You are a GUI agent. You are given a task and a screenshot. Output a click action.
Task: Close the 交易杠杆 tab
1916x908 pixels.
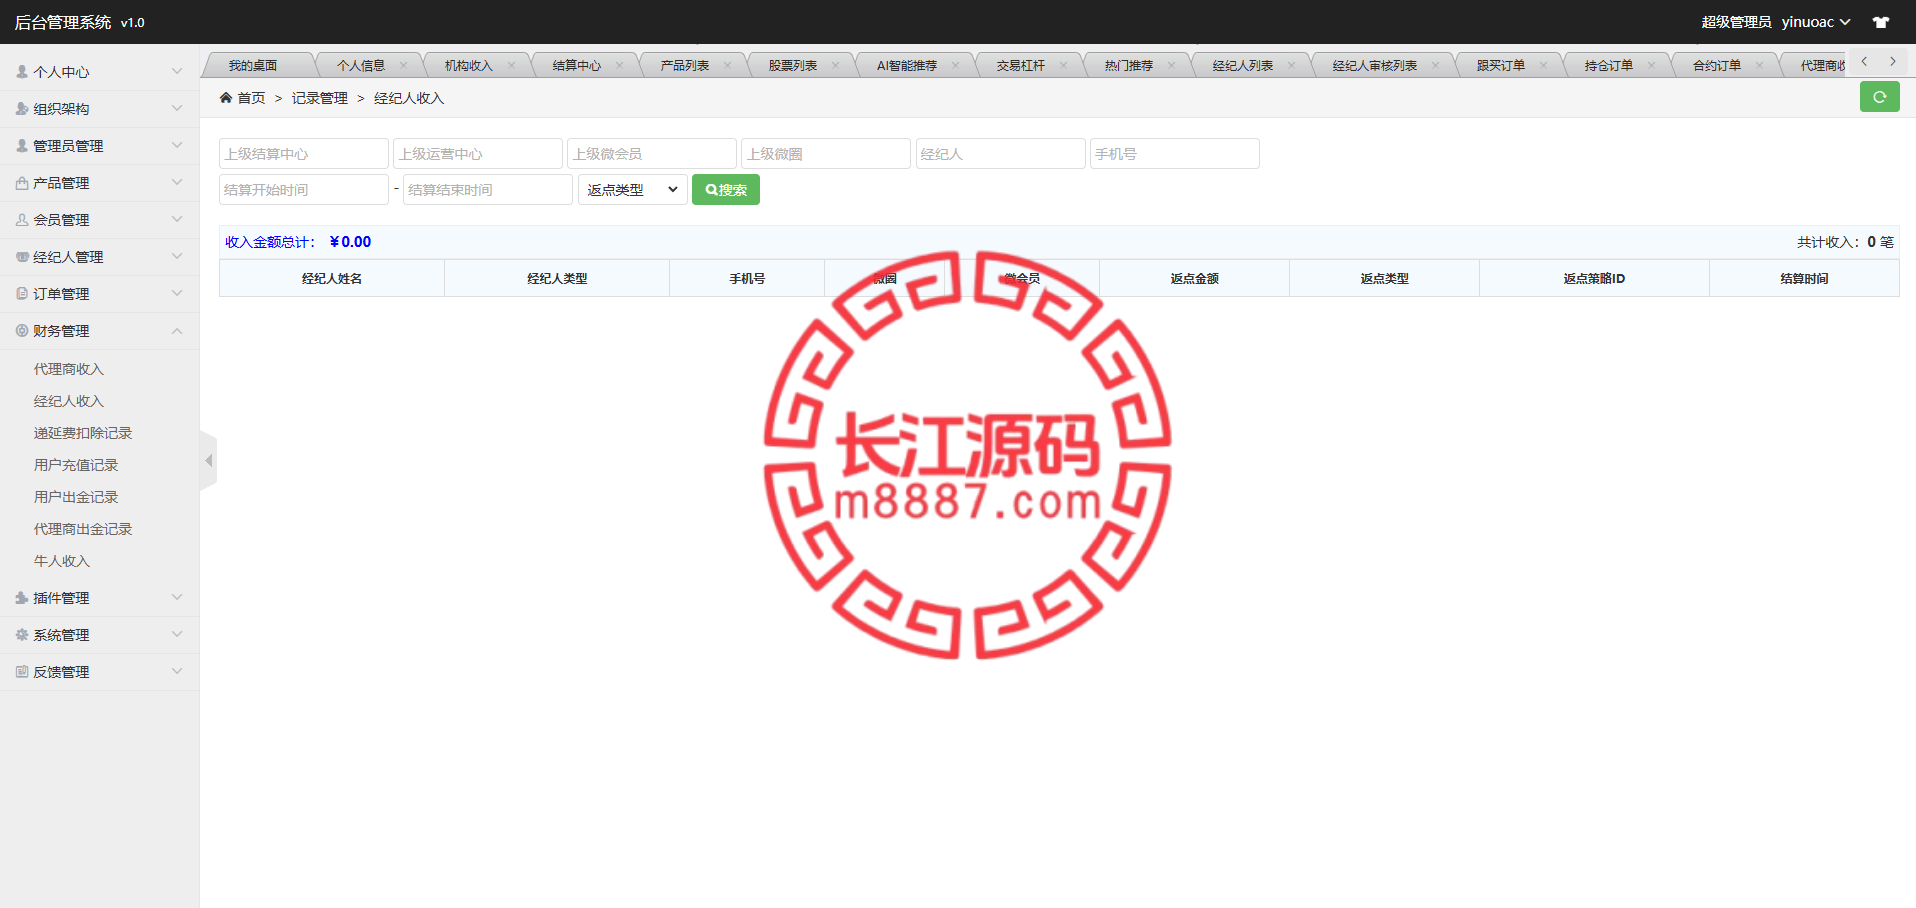tap(1063, 66)
